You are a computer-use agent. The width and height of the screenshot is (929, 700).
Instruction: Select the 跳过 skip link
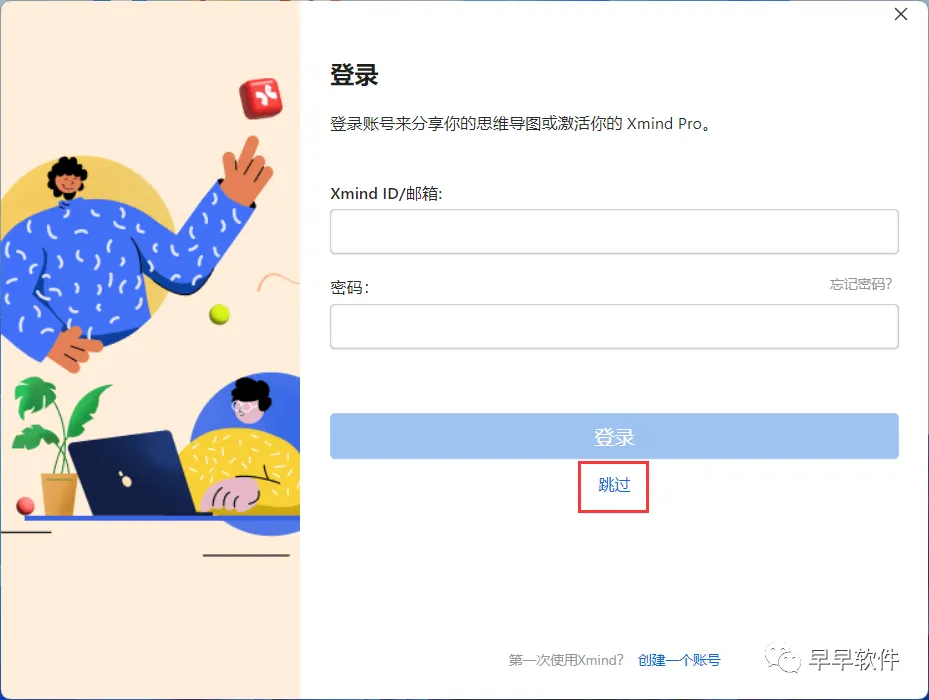614,485
